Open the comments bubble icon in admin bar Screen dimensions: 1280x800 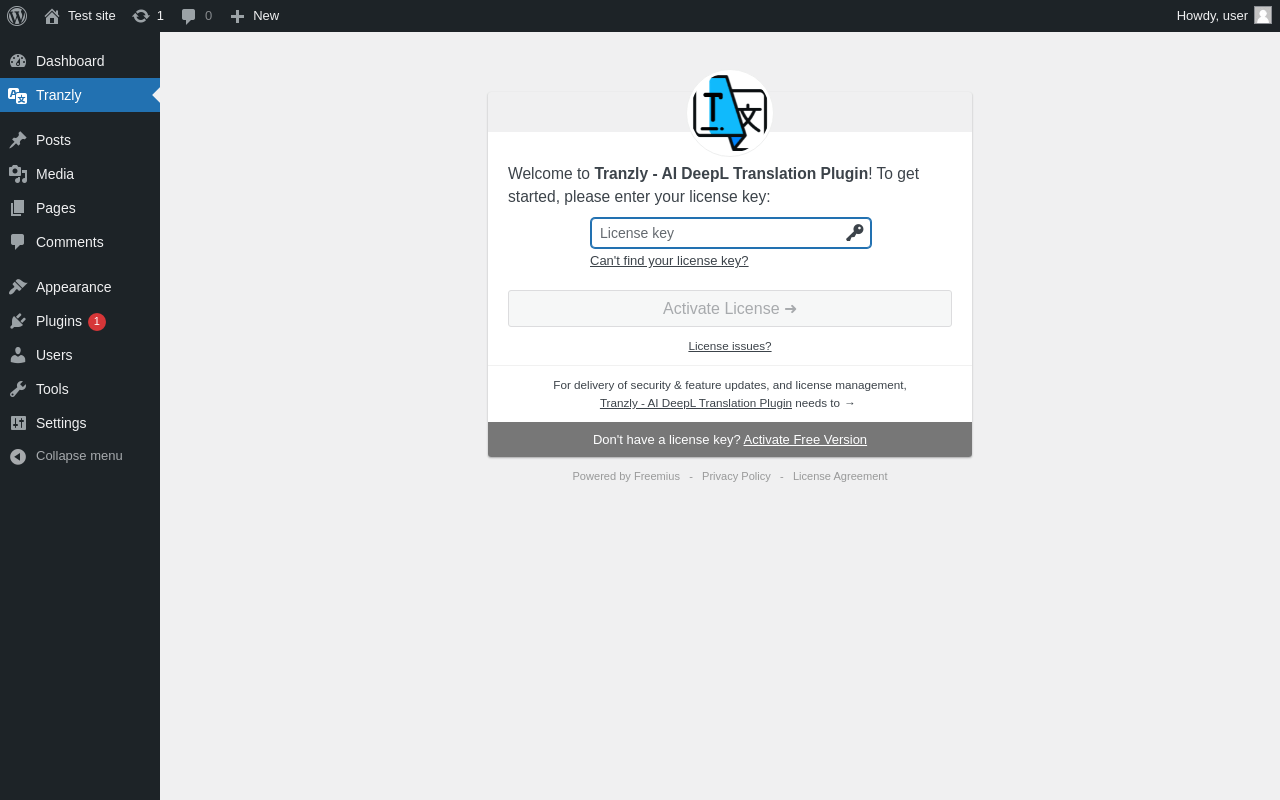point(188,16)
